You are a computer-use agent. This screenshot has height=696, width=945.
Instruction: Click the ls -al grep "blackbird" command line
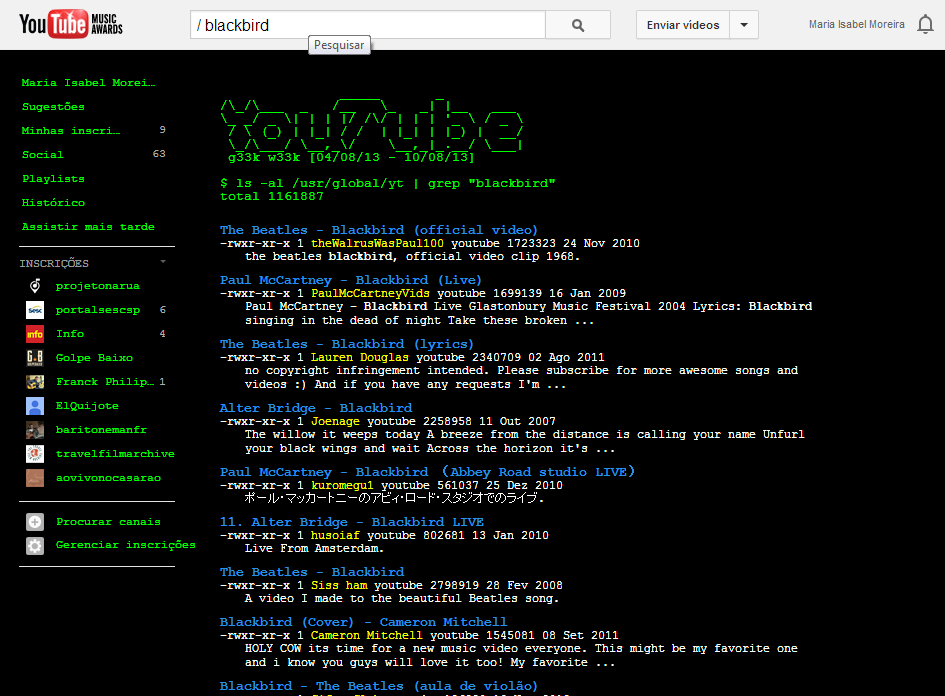[388, 183]
